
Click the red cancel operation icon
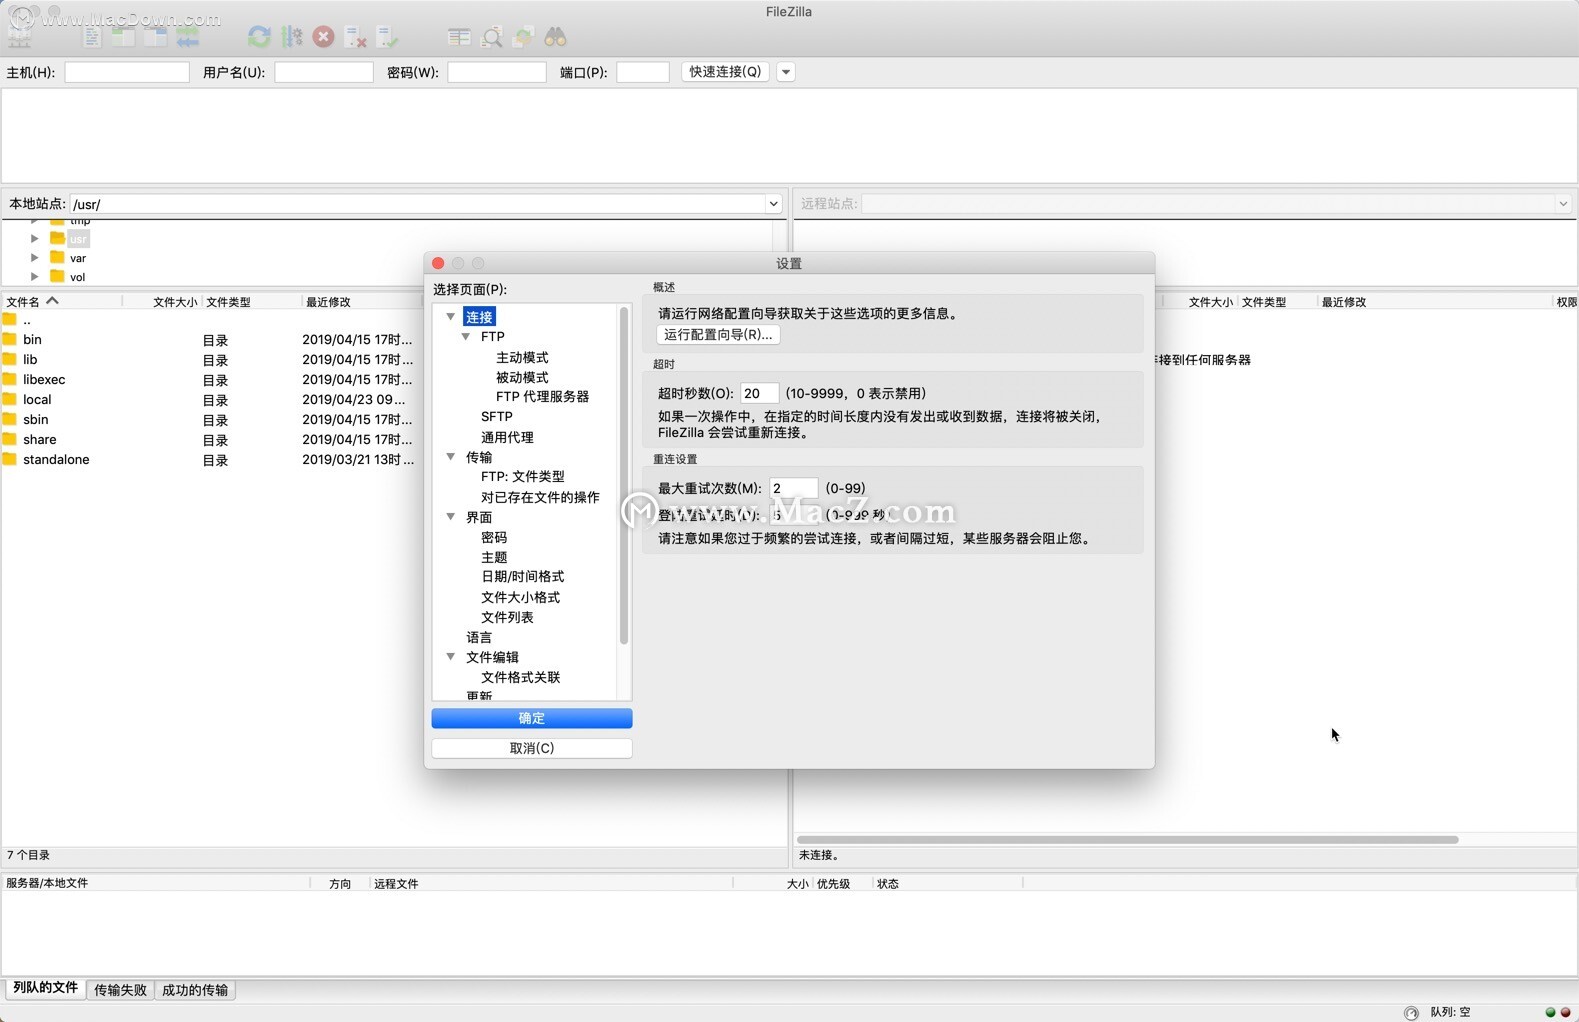point(323,37)
